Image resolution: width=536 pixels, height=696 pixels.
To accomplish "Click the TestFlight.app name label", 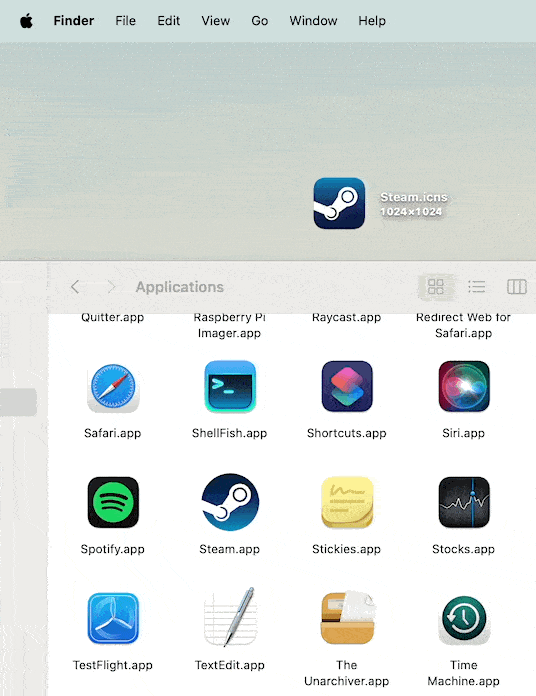I will 113,665.
